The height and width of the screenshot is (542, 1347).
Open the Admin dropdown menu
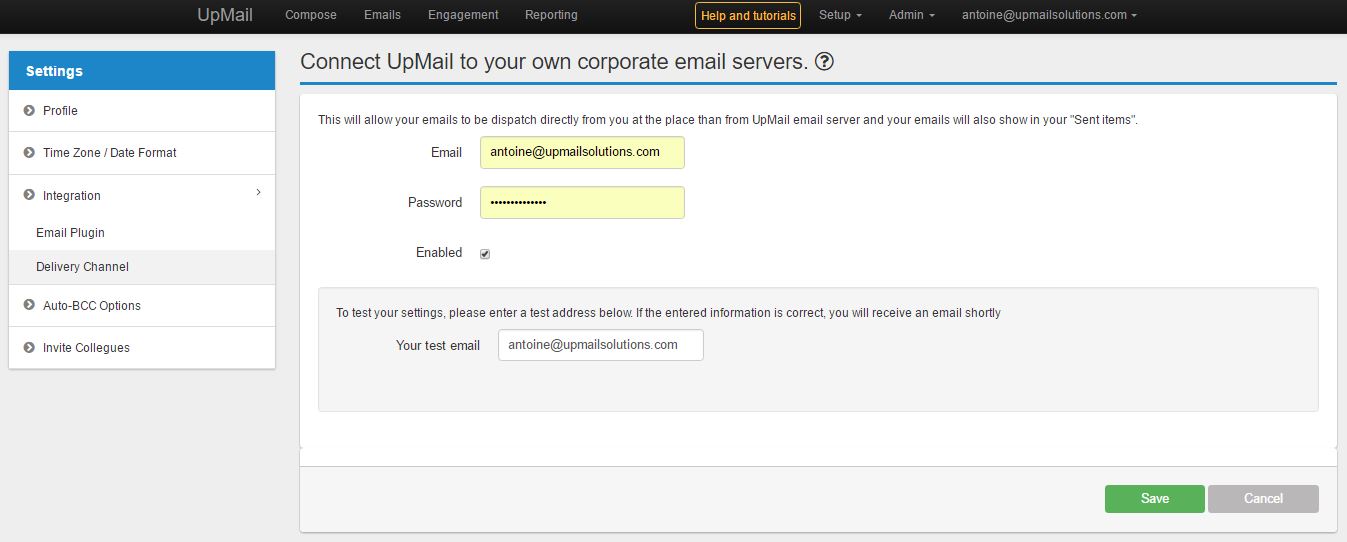click(911, 15)
